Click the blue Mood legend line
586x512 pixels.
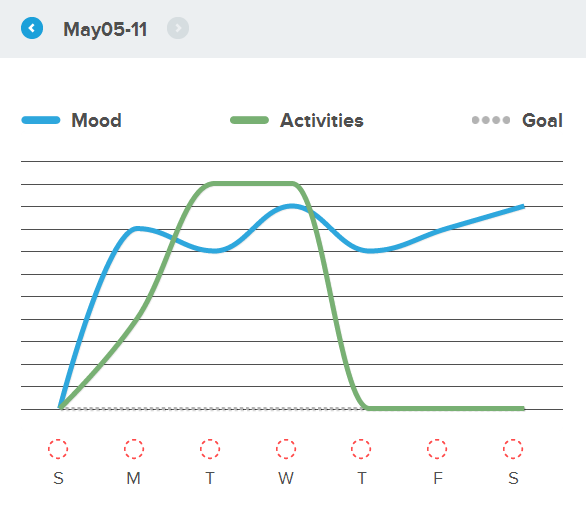pyautogui.click(x=41, y=120)
